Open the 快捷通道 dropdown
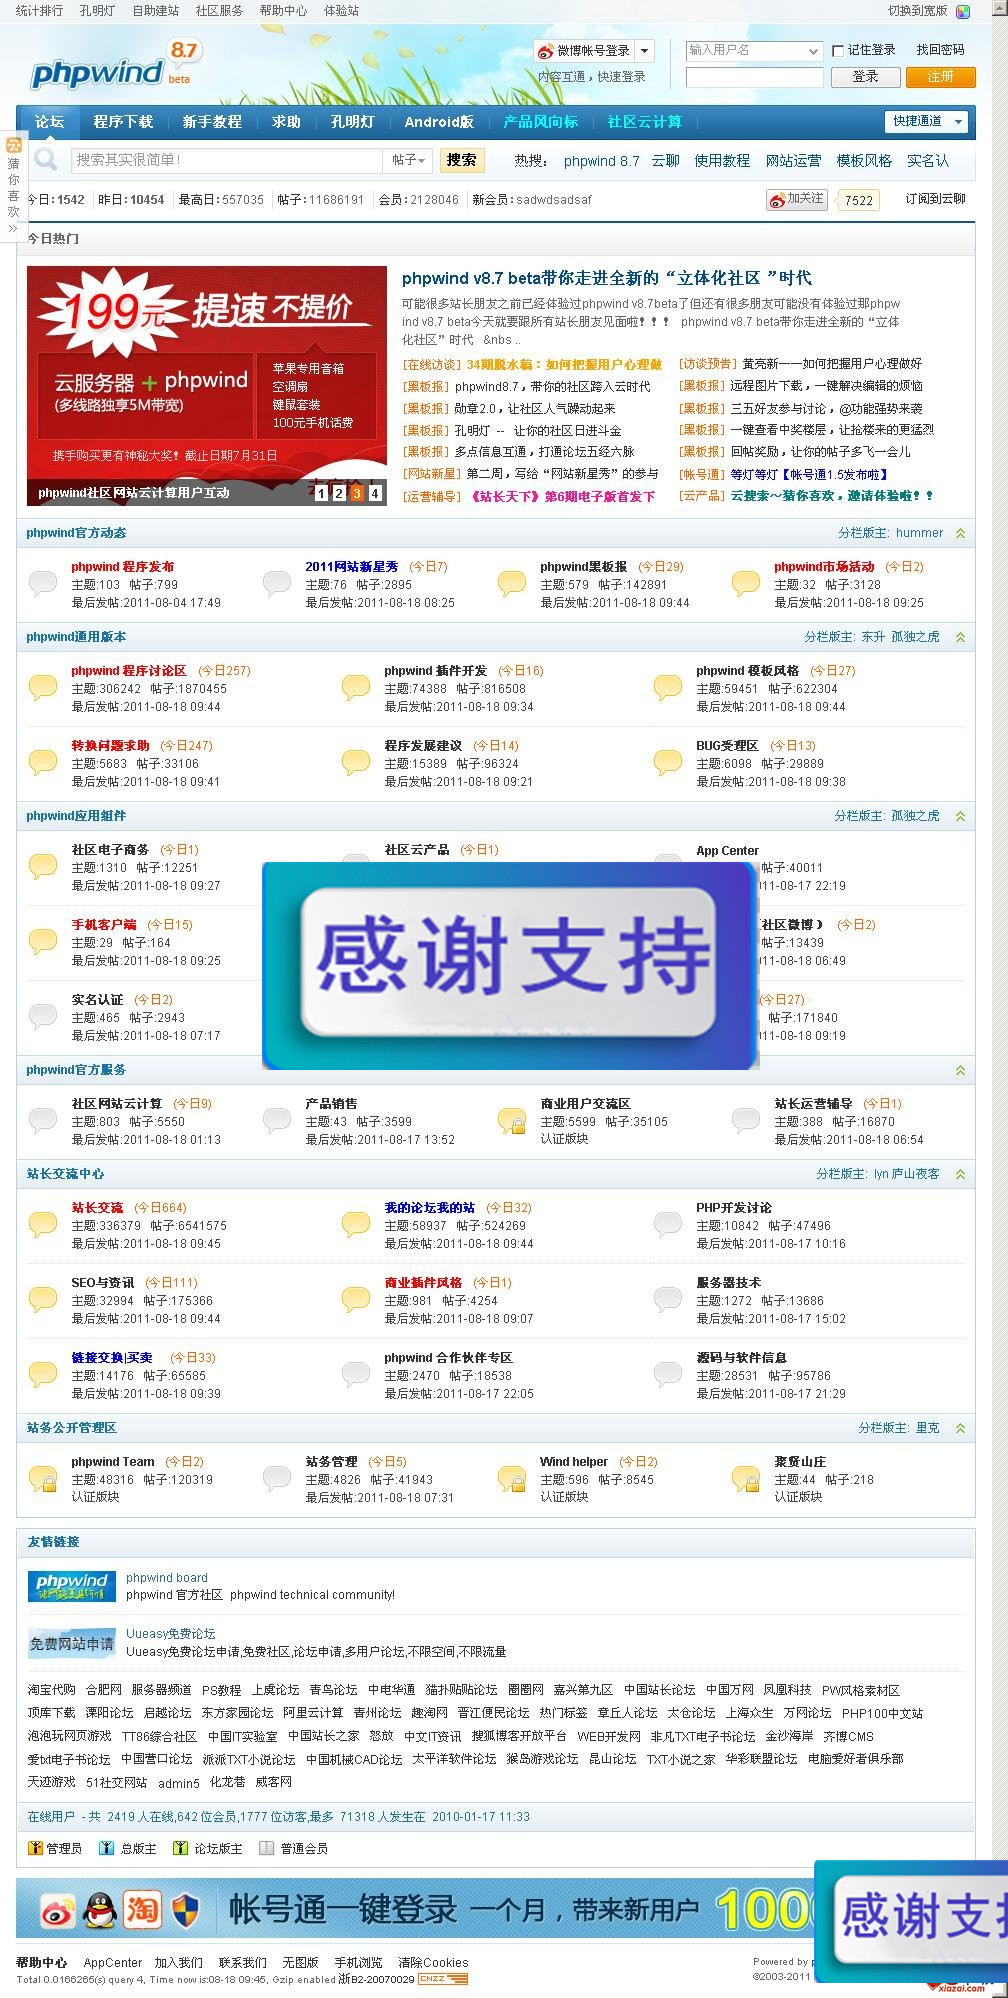 click(927, 121)
